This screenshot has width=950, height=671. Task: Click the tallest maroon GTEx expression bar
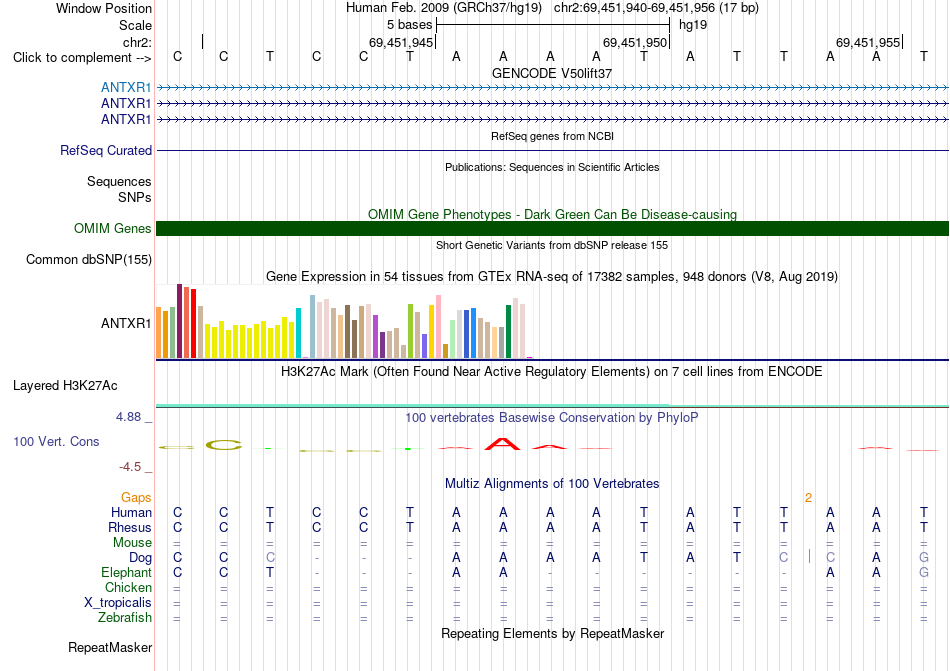(179, 321)
